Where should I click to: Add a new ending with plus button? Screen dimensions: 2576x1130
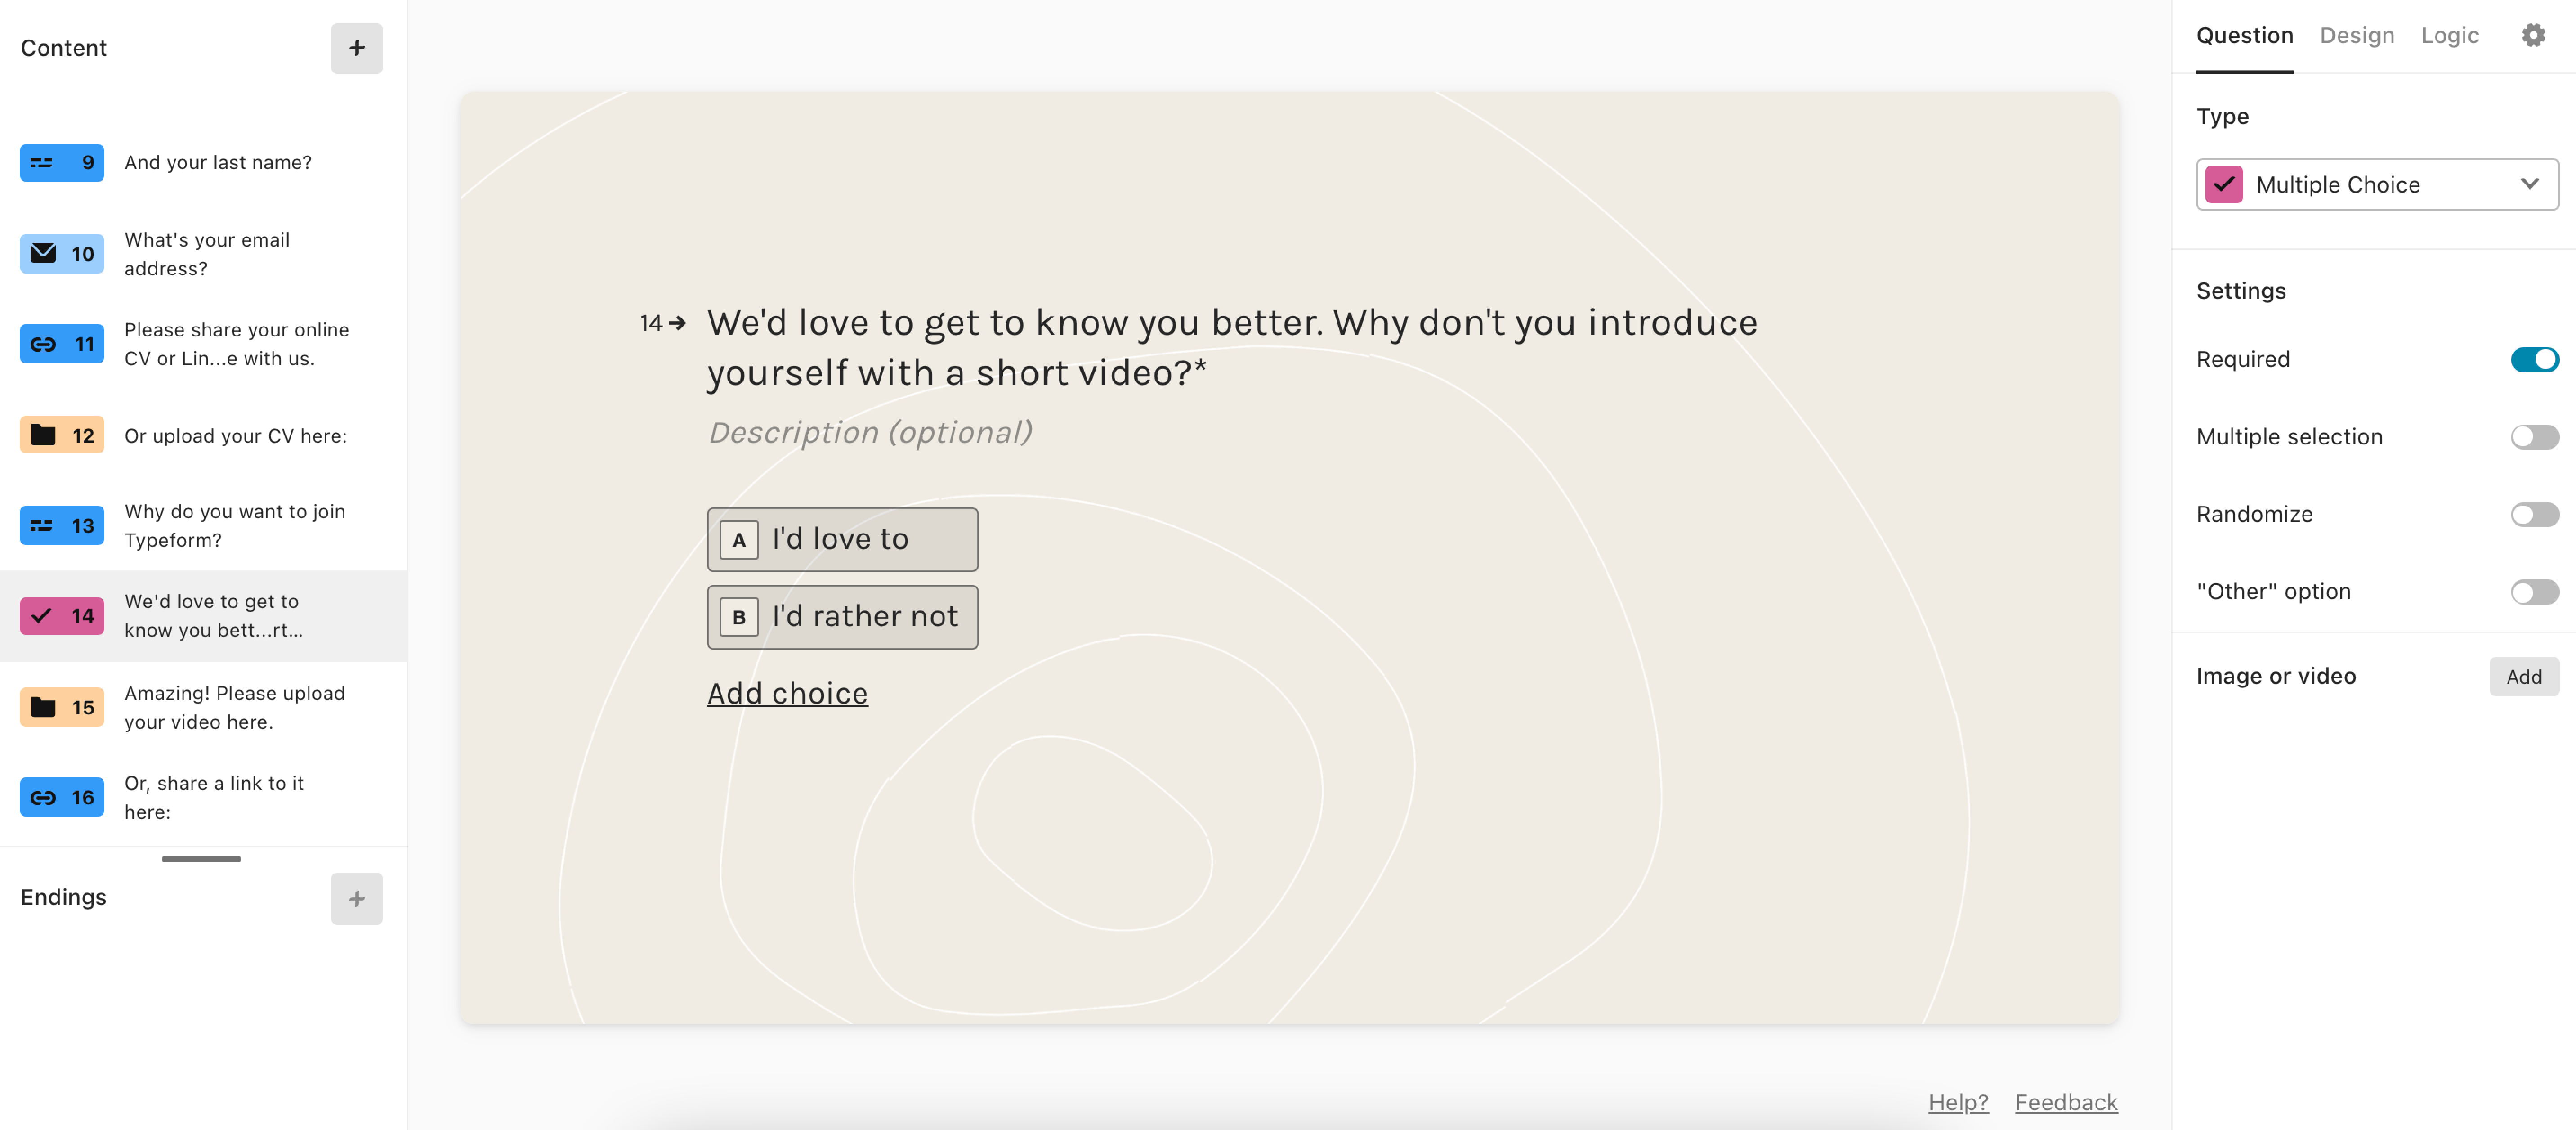coord(356,898)
